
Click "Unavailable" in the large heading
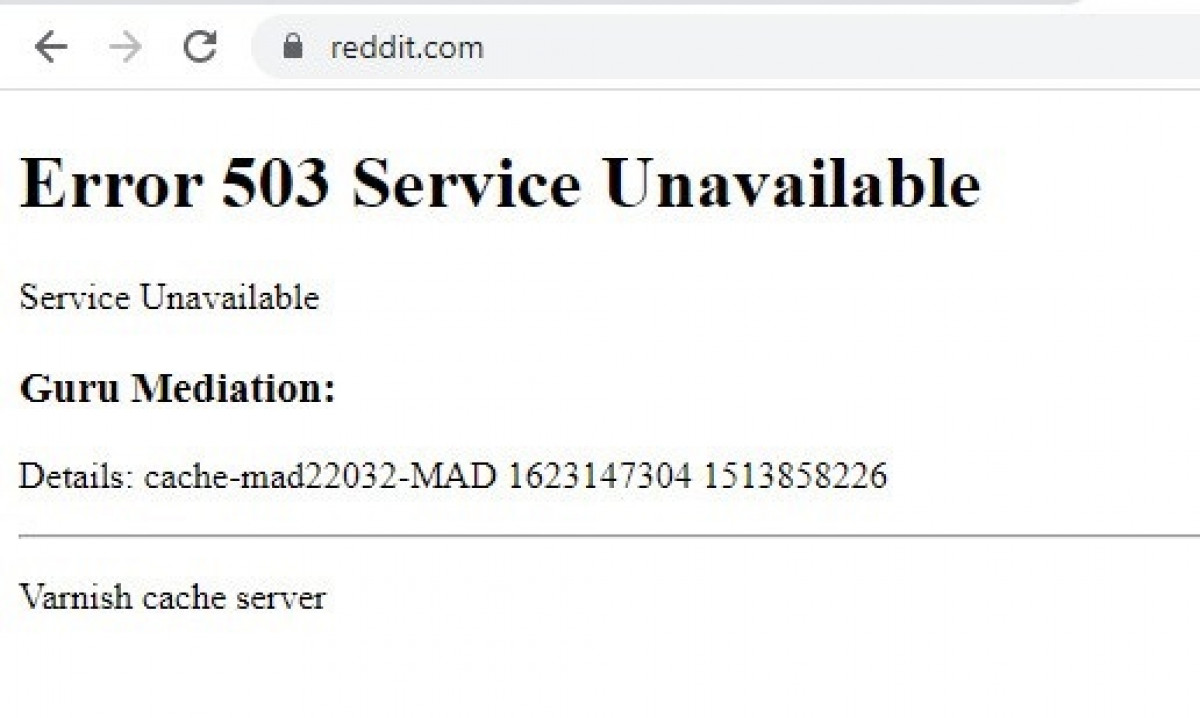pos(792,184)
